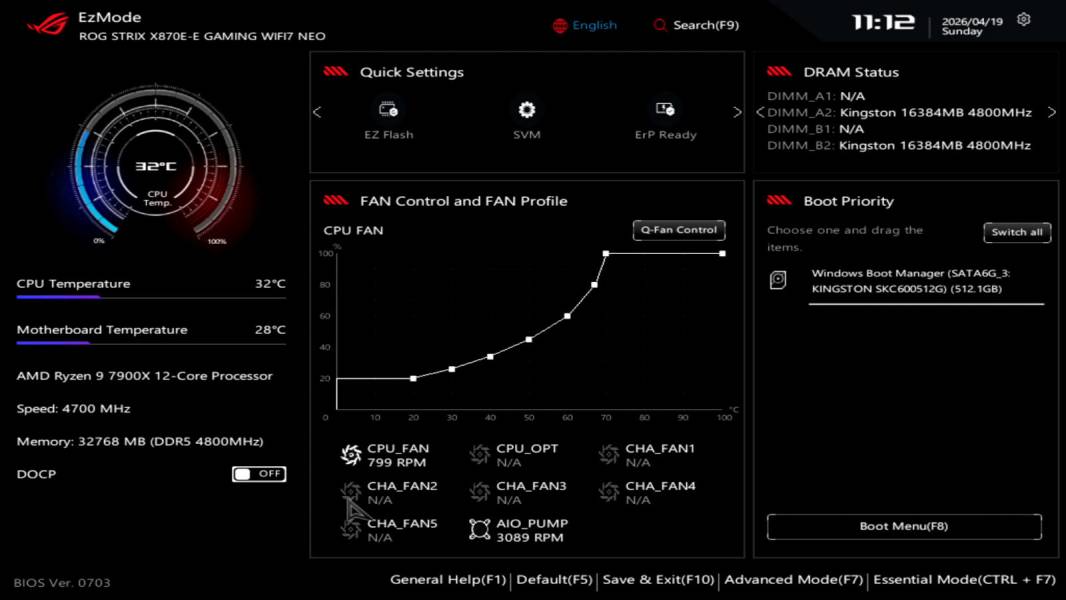Click Memory: 32768 MB text
Image resolution: width=1066 pixels, height=600 pixels.
[x=139, y=441]
